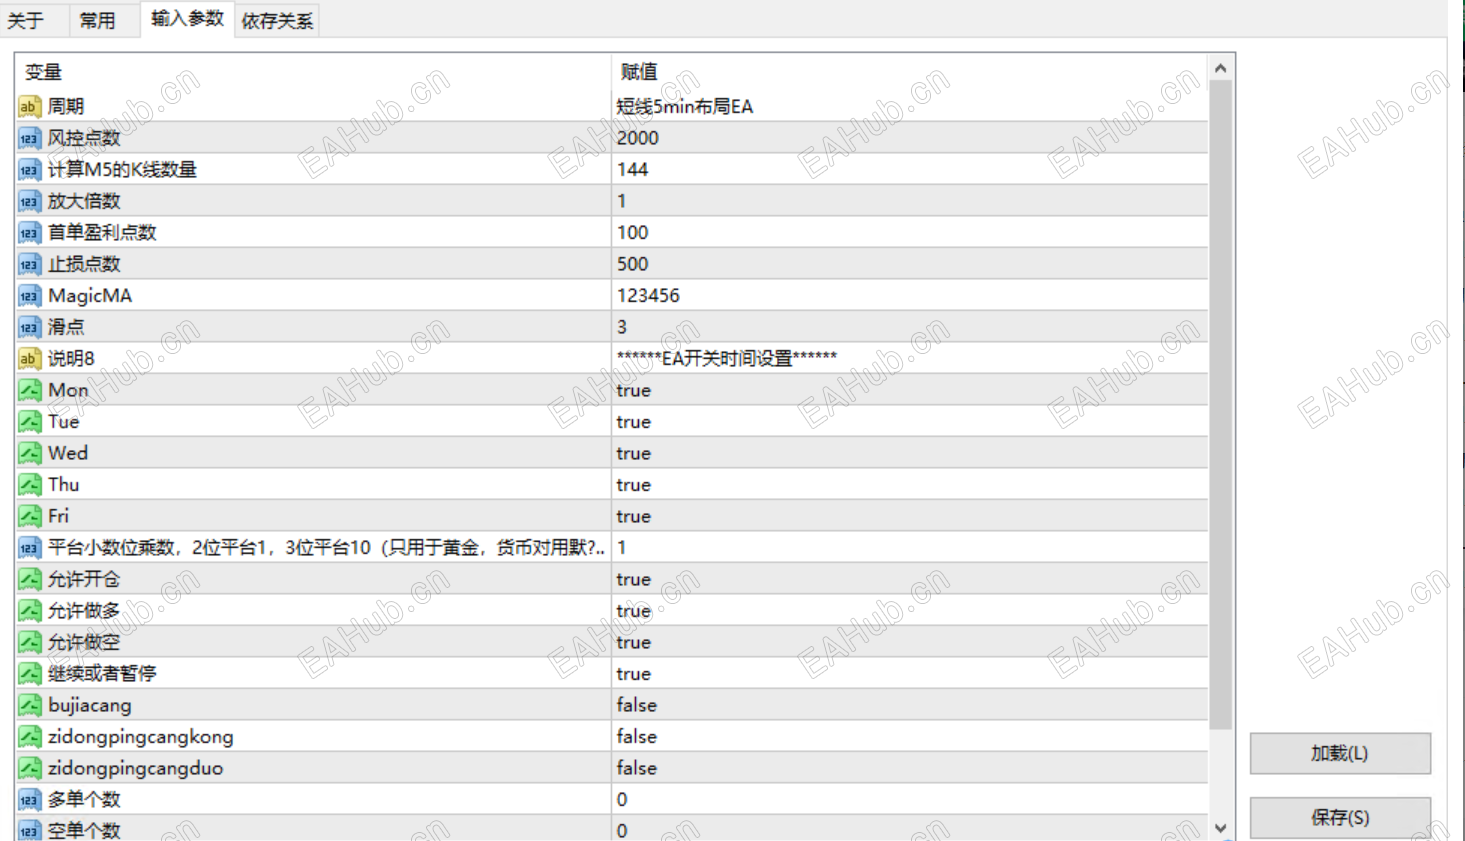
Task: Click the boolean icon beside 允许开仓
Action: (29, 579)
